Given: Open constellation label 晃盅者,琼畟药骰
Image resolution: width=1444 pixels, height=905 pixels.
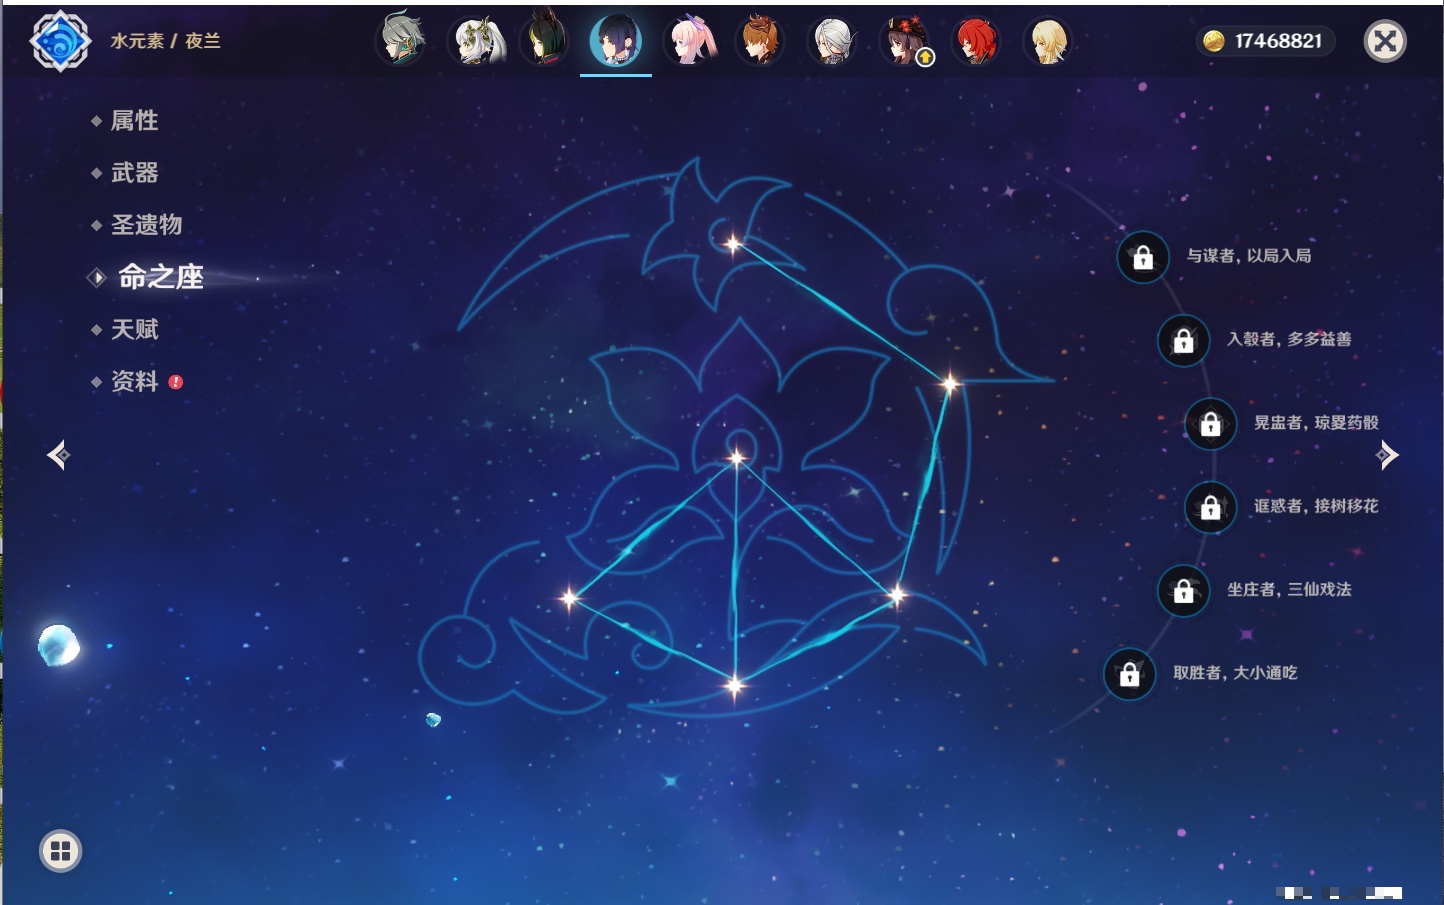Looking at the screenshot, I should point(1316,422).
